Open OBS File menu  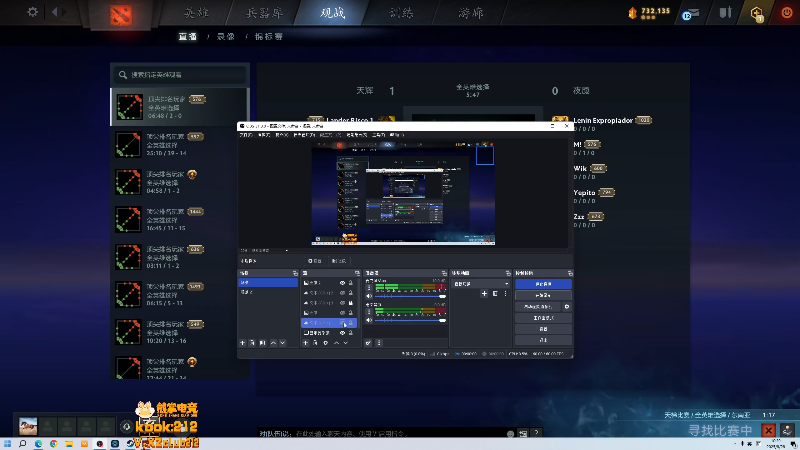[x=246, y=135]
